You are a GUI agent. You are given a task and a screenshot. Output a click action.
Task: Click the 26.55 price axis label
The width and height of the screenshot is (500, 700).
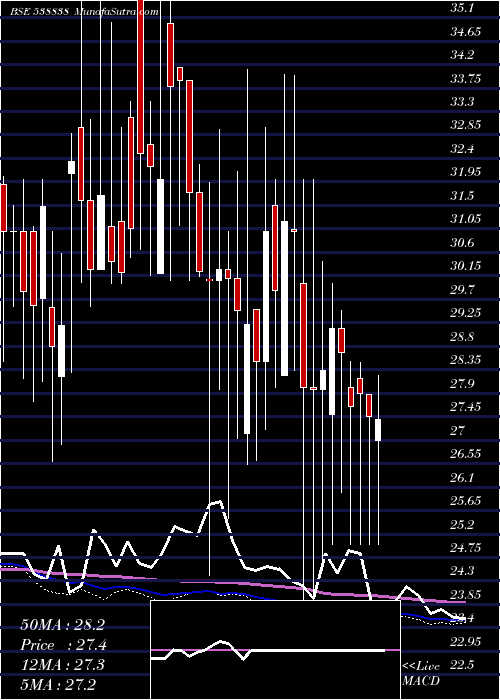(467, 454)
